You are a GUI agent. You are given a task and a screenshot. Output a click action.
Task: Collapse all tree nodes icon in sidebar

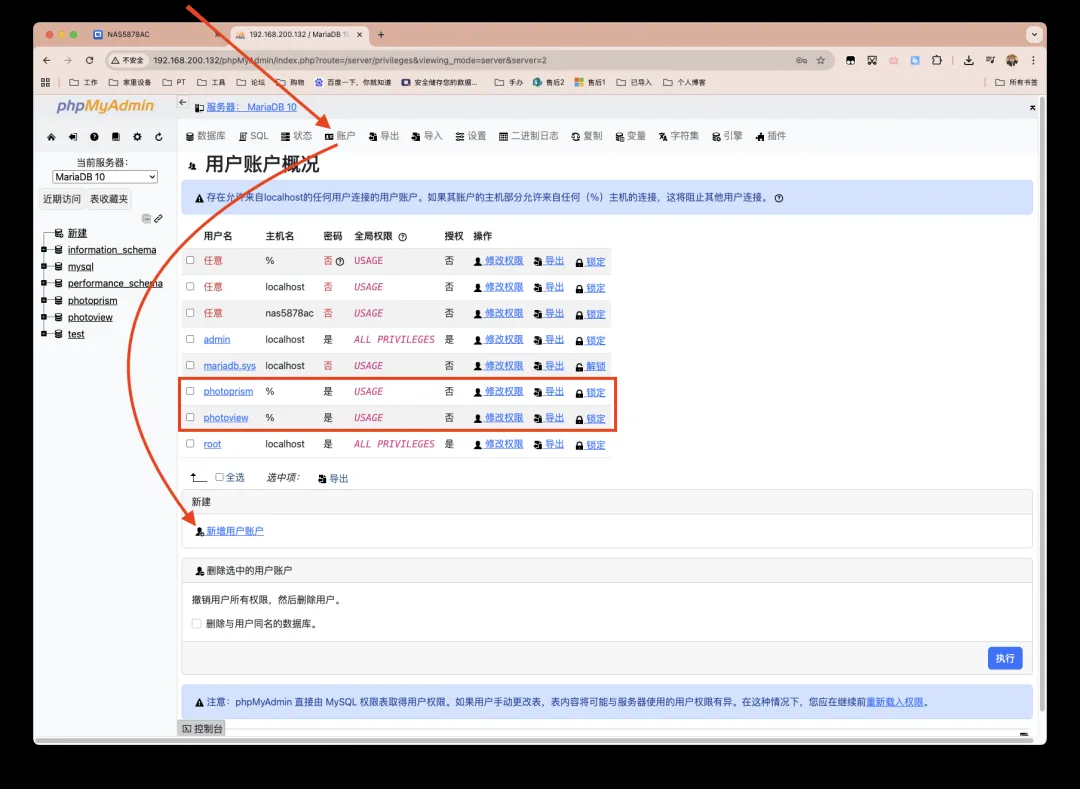pyautogui.click(x=146, y=218)
